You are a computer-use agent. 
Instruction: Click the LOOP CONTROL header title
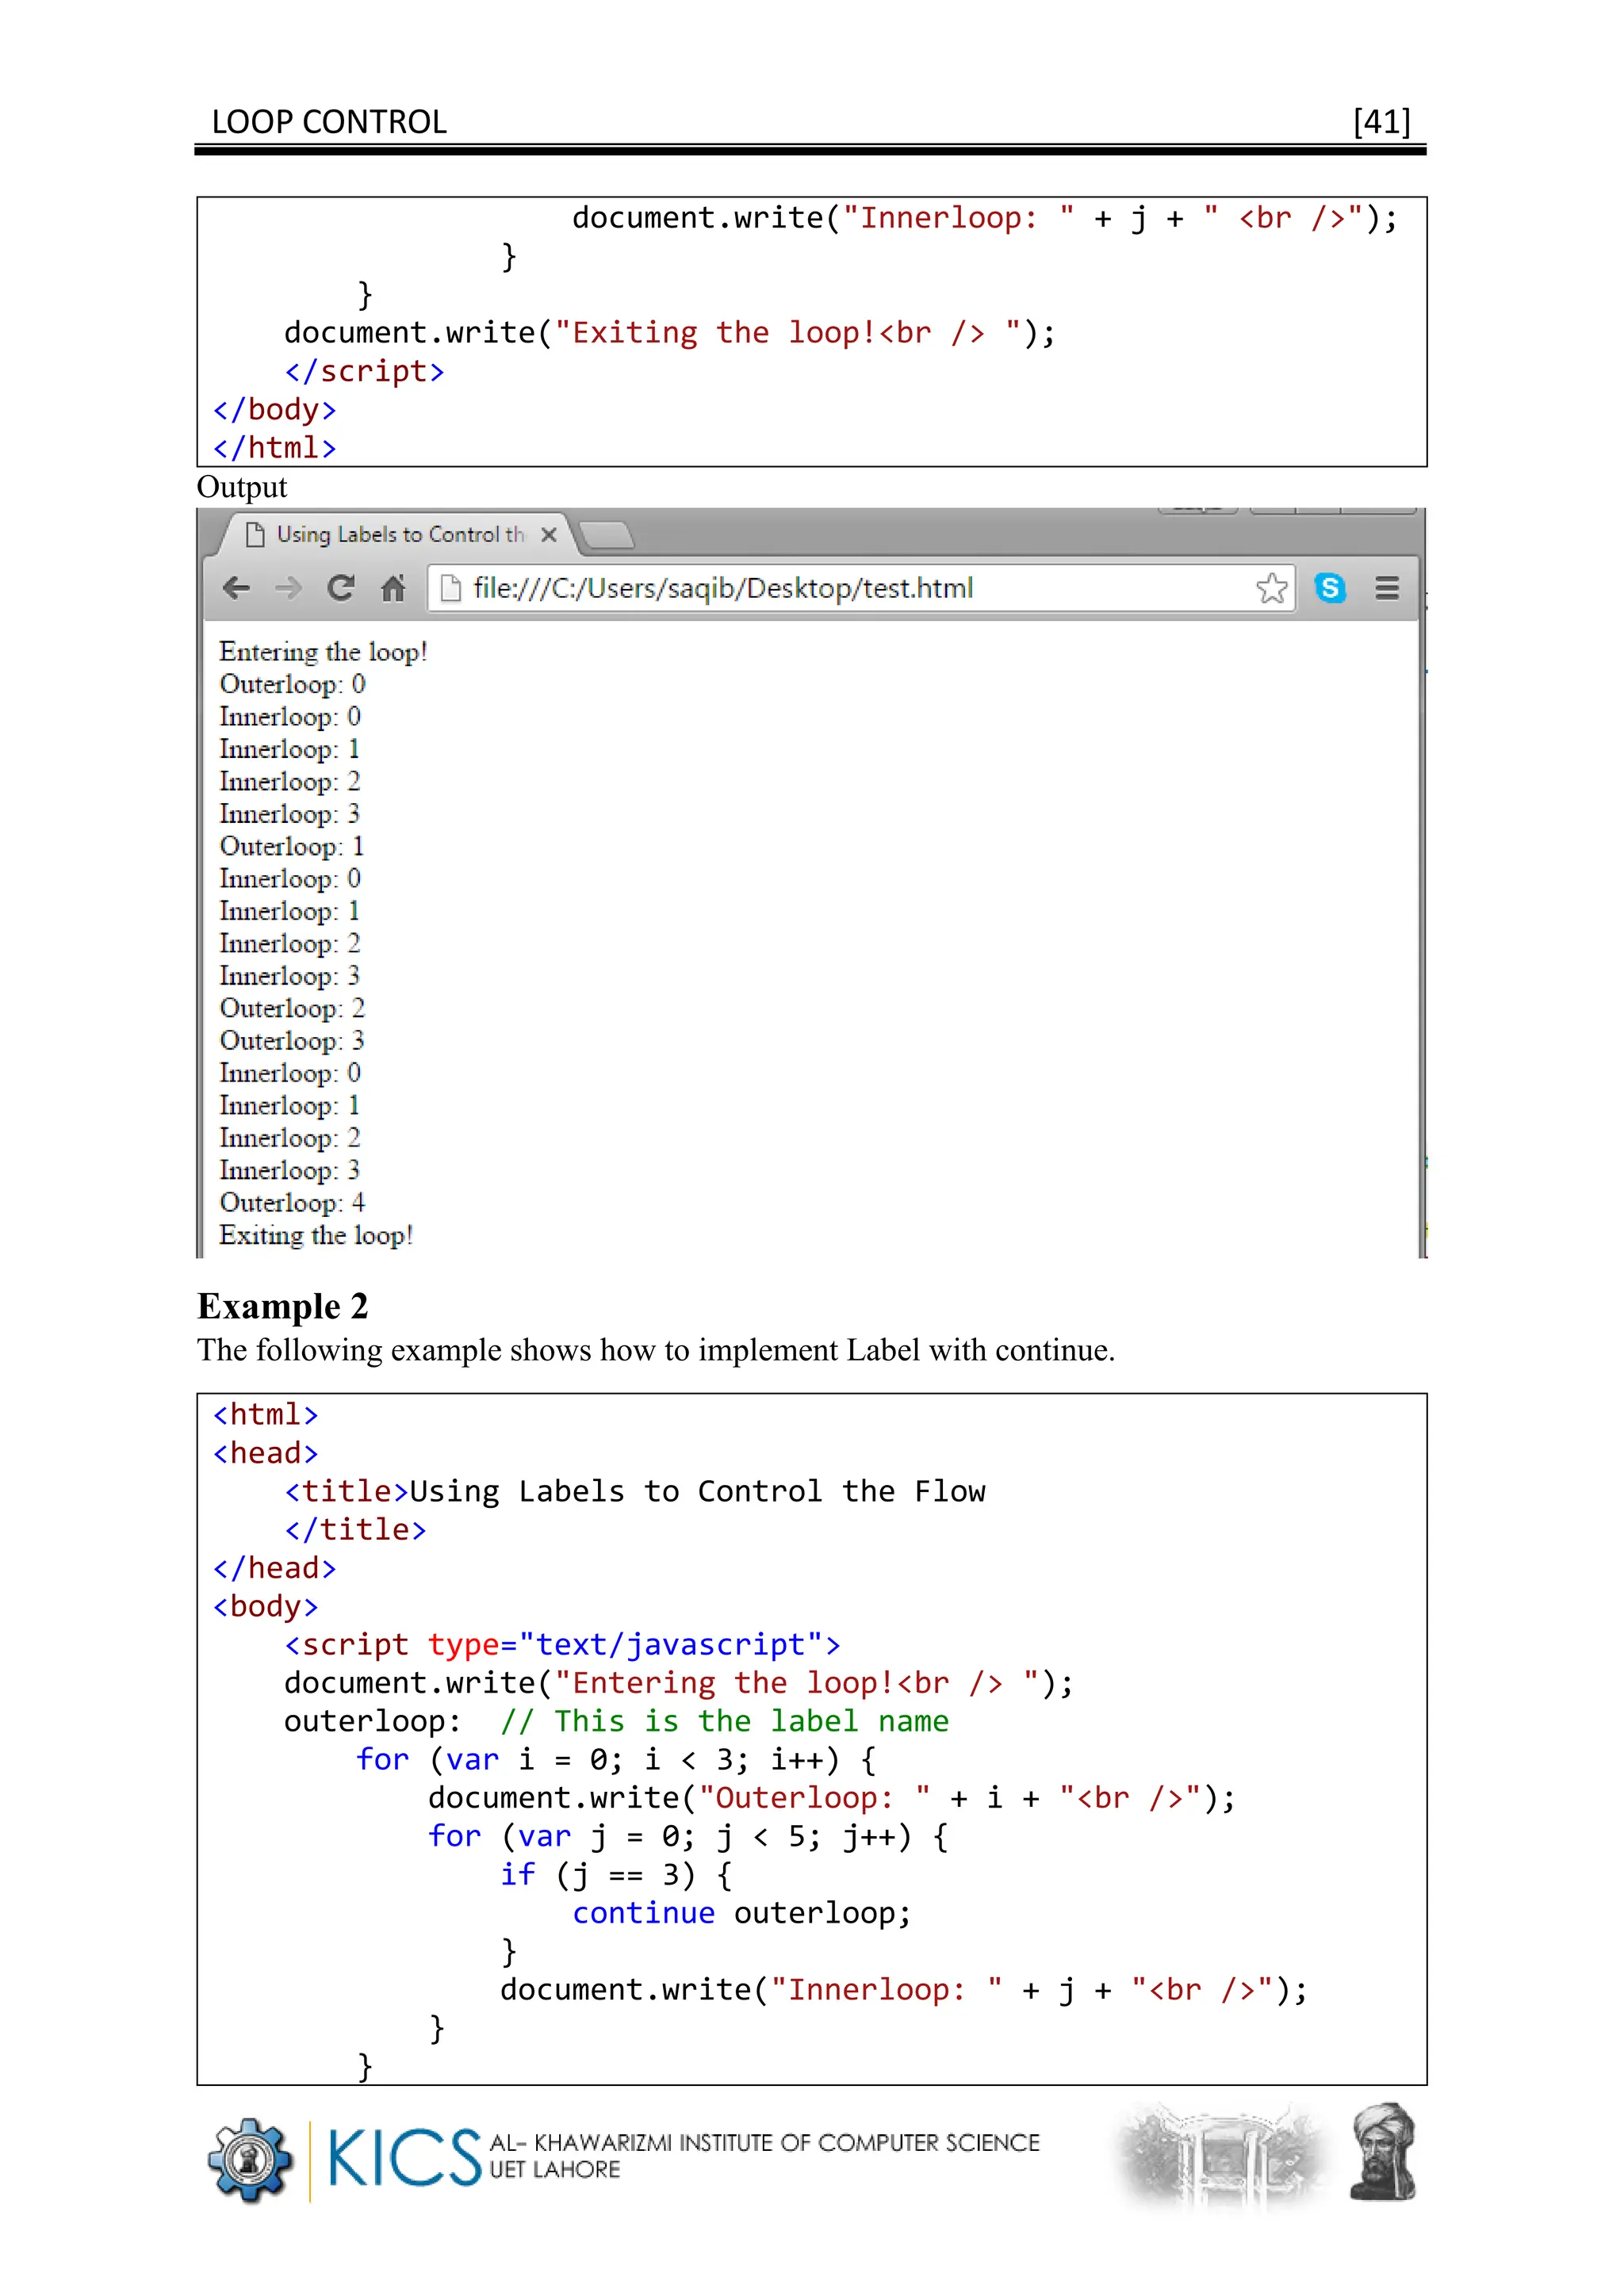pyautogui.click(x=329, y=122)
